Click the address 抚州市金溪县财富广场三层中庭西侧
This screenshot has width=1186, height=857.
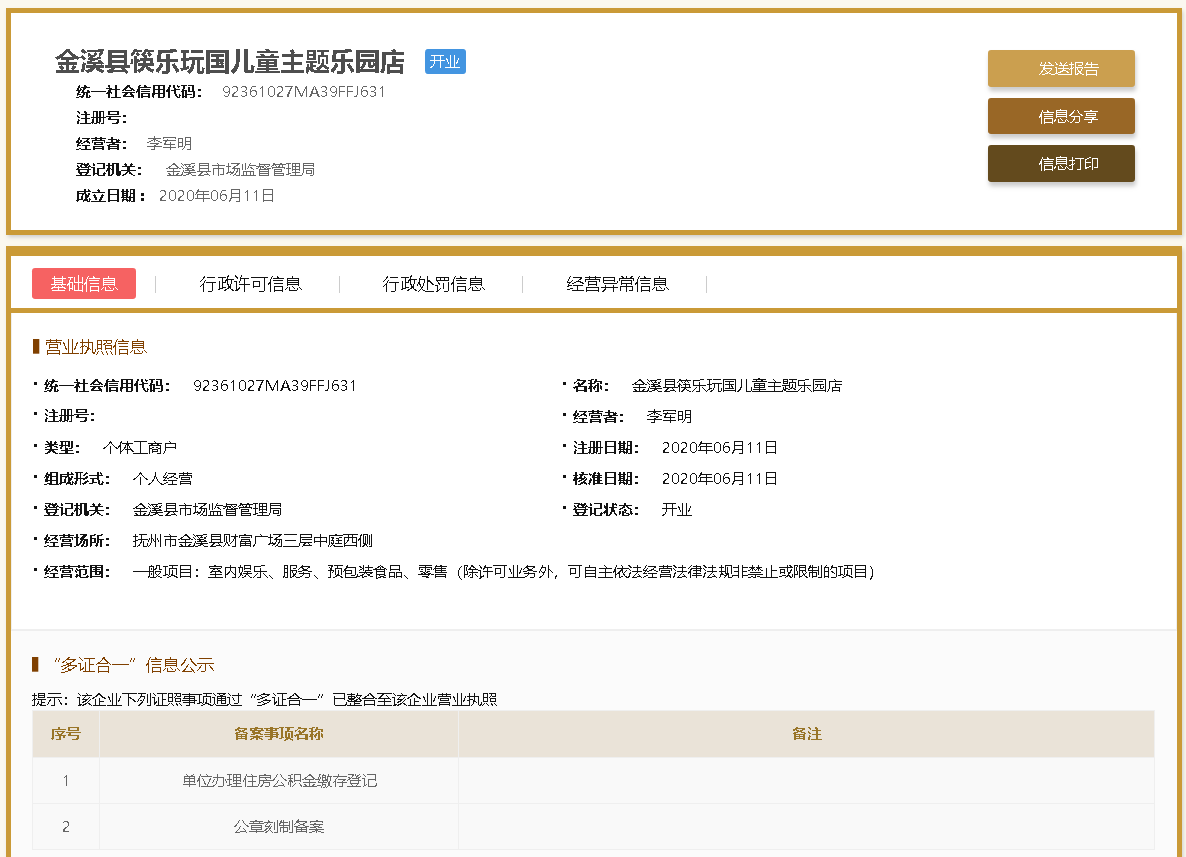[252, 541]
